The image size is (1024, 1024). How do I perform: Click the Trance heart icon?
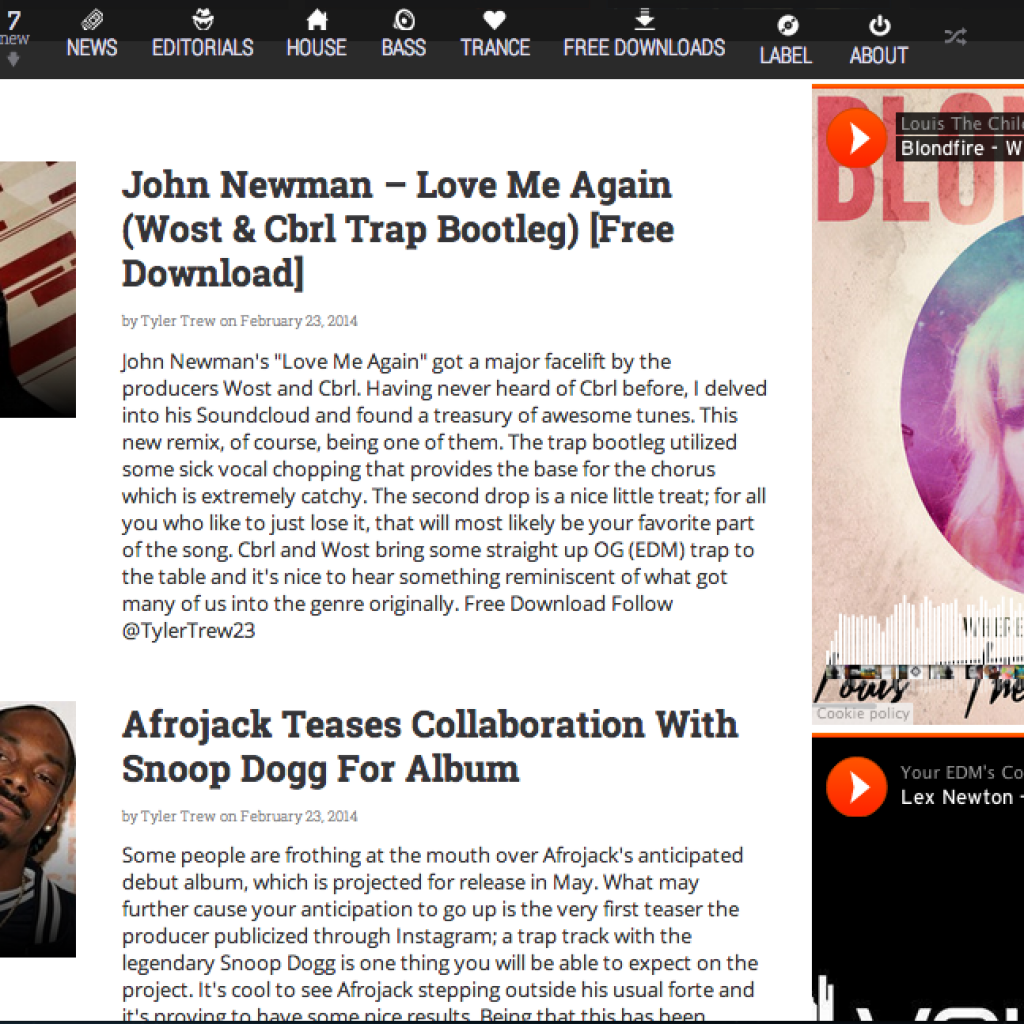494,19
